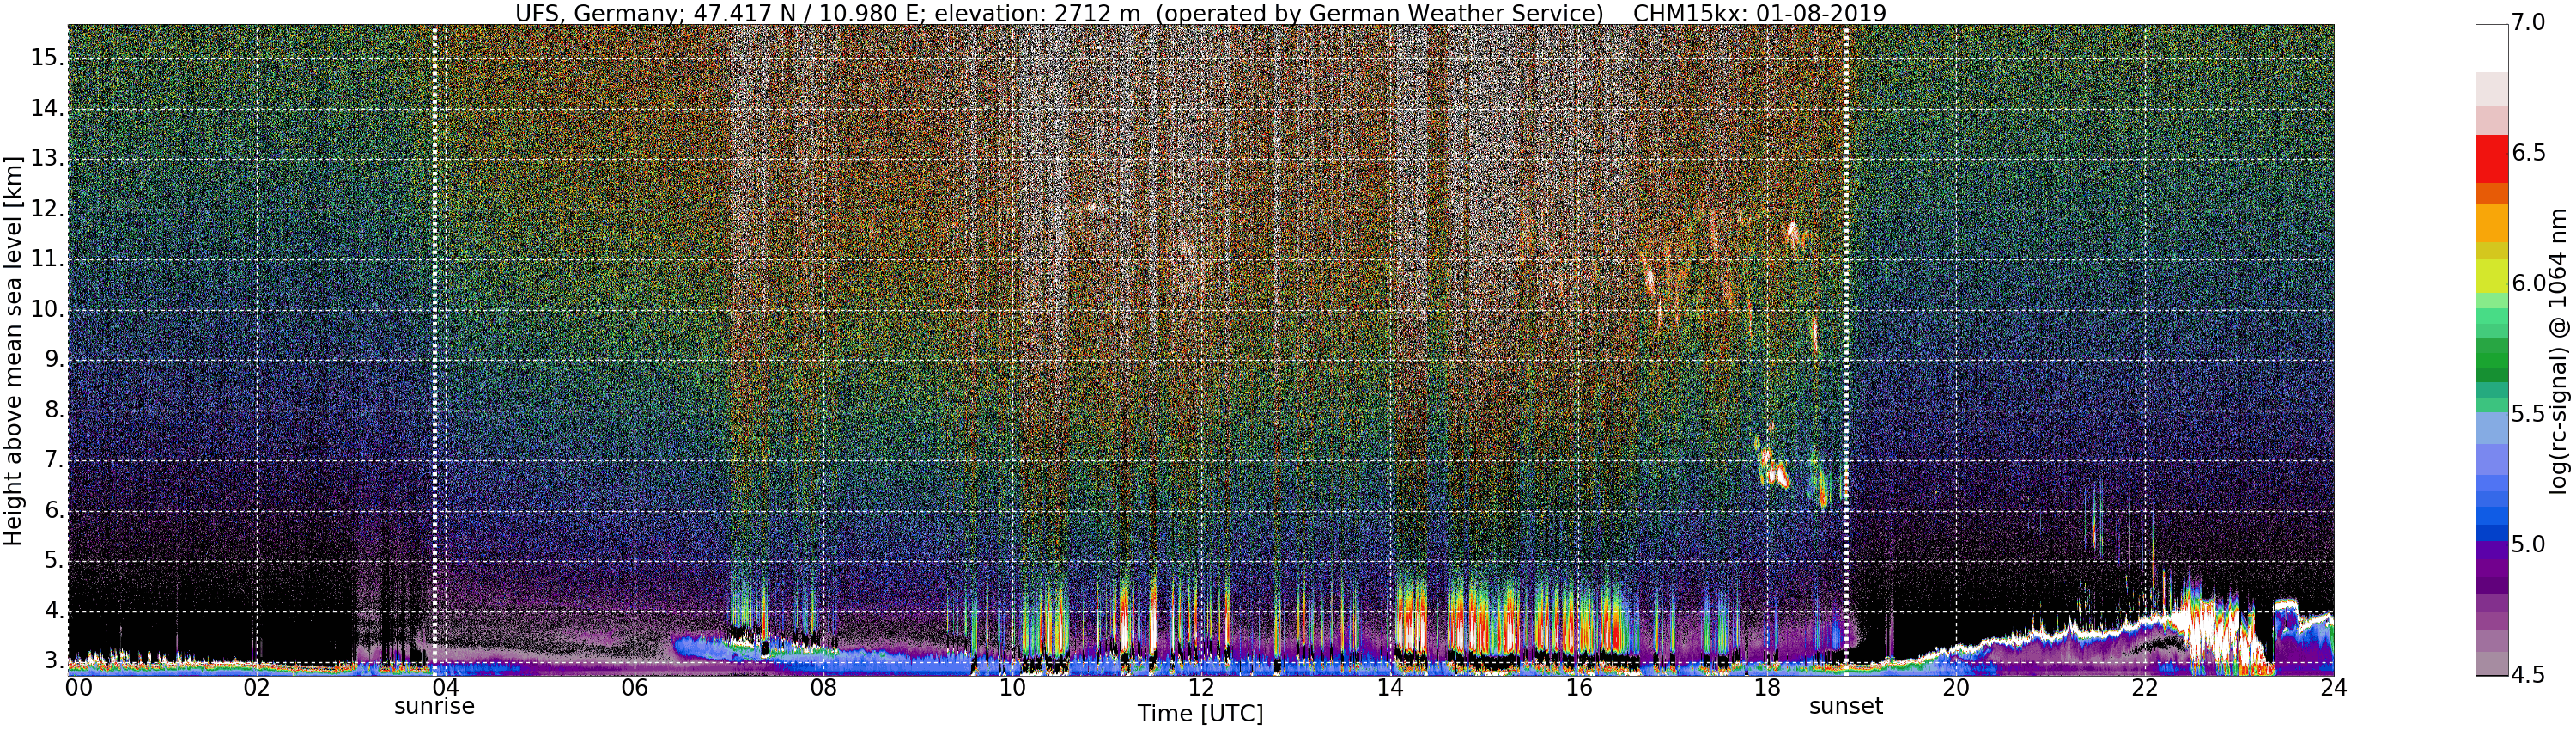Viewport: 2576px width, 730px height.
Task: Click the vertical dotted sunrise marker line
Action: (x=434, y=350)
